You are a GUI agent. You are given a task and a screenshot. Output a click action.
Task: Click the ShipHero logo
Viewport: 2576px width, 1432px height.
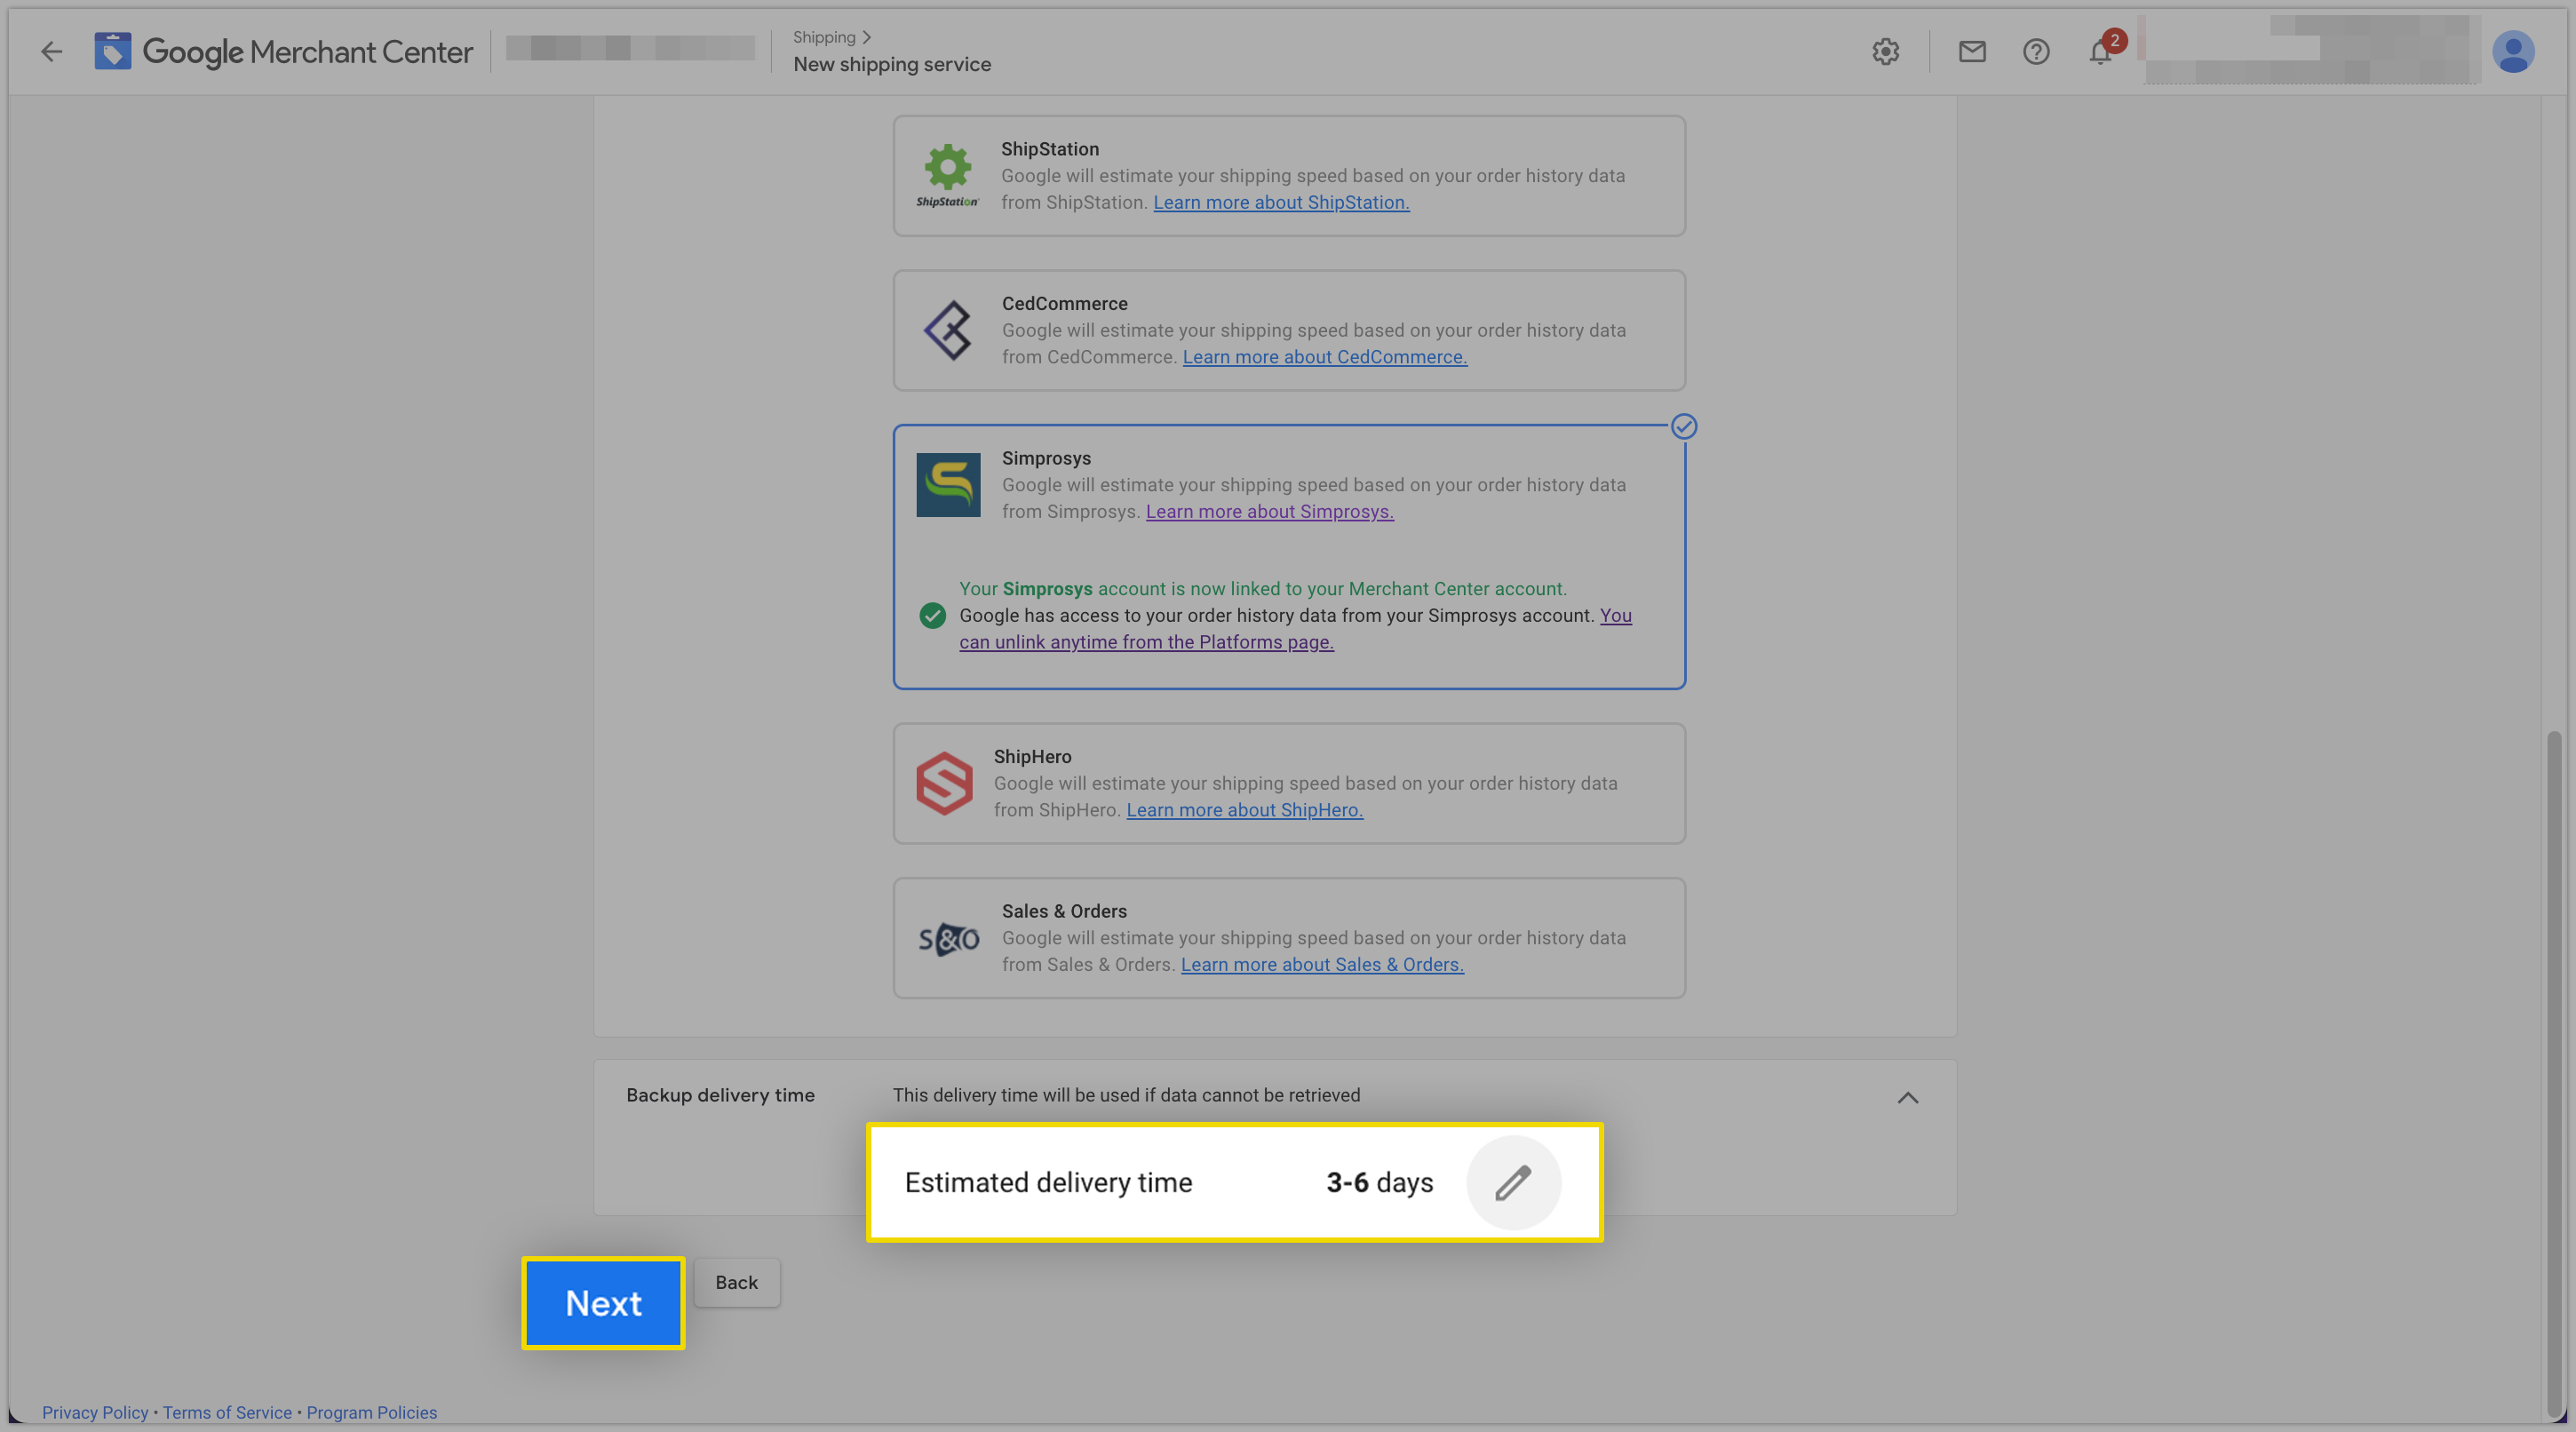pos(944,783)
